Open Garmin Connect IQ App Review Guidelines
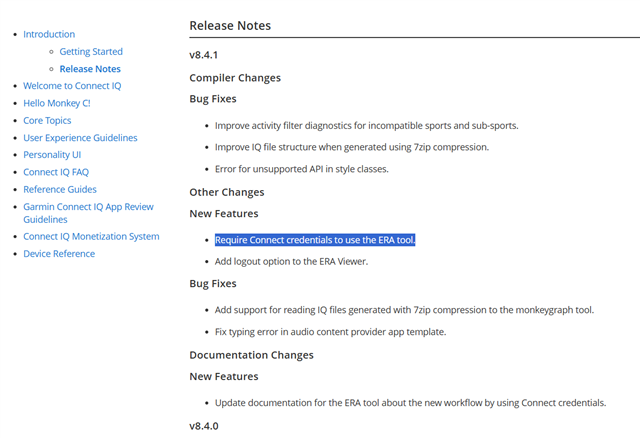The height and width of the screenshot is (438, 640). 88,212
